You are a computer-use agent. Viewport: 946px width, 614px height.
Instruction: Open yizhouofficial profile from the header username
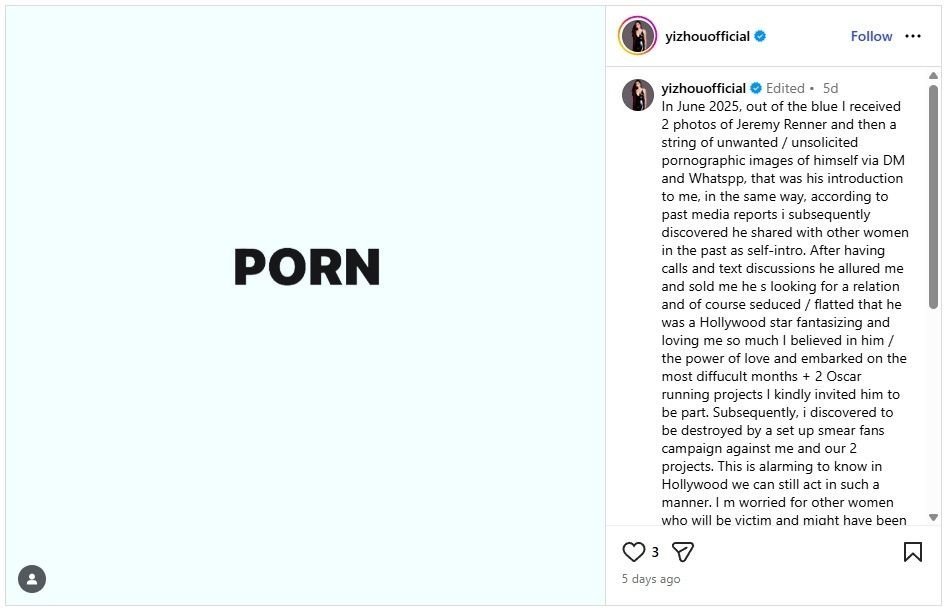pyautogui.click(x=707, y=36)
